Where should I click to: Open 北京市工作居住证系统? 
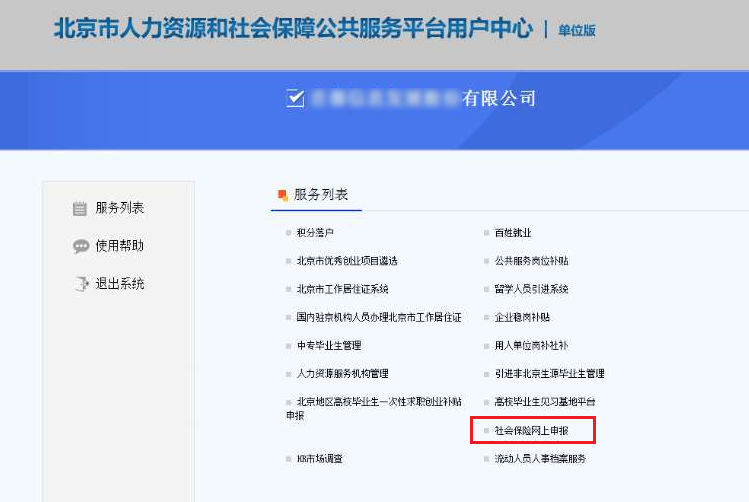(x=342, y=289)
